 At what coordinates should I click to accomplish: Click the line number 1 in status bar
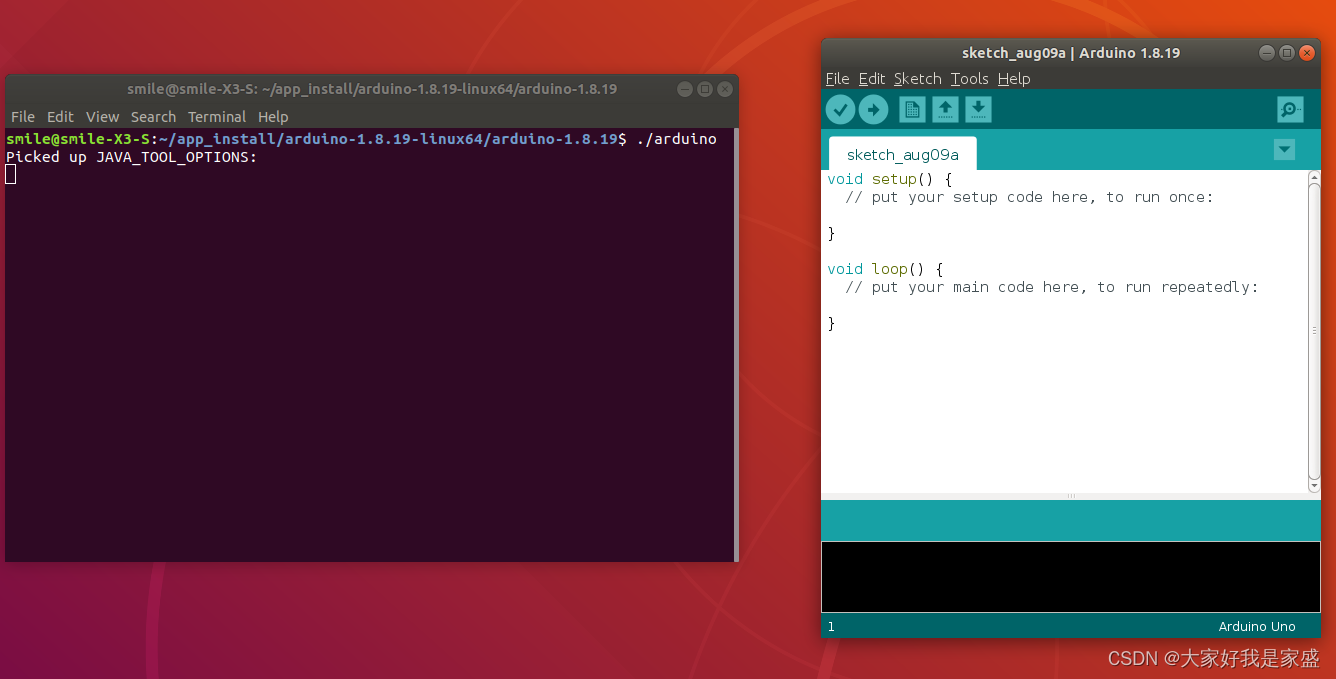coord(831,627)
